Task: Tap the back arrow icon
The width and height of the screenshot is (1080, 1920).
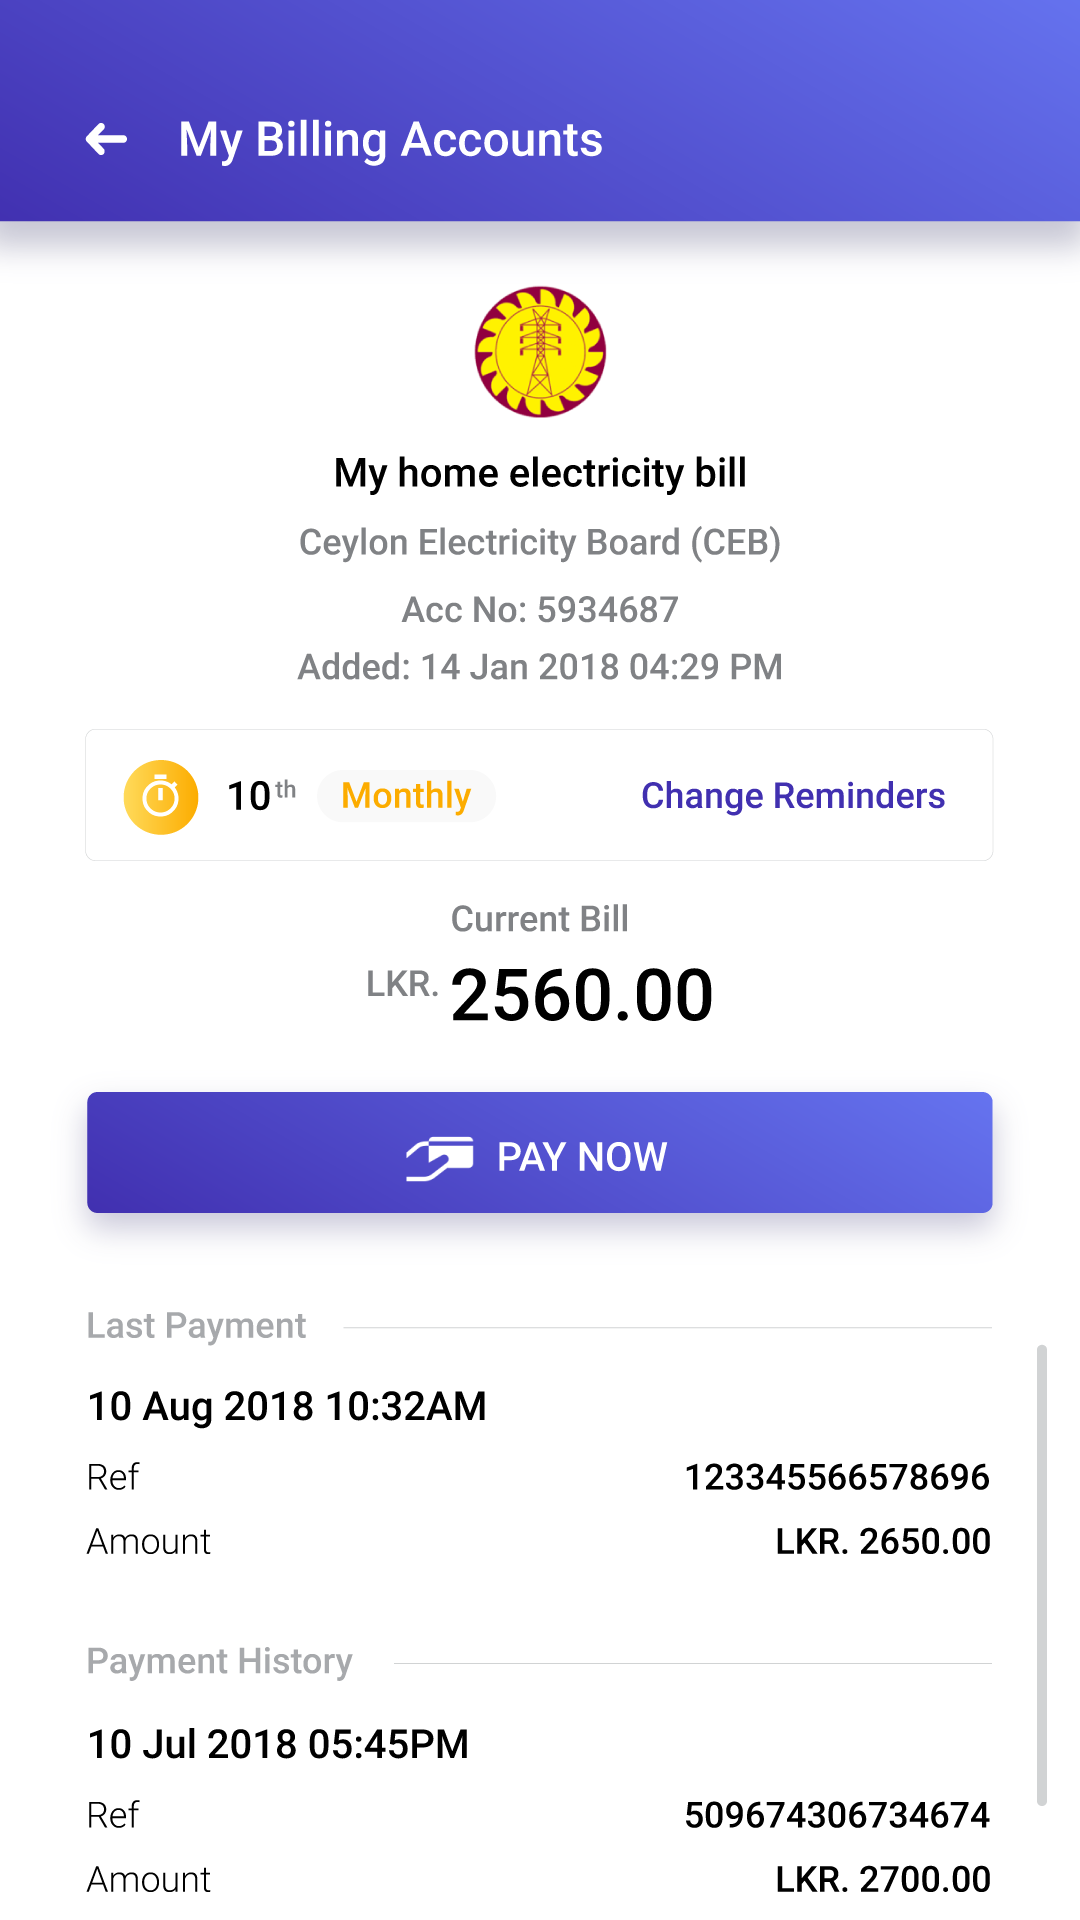Action: point(106,139)
